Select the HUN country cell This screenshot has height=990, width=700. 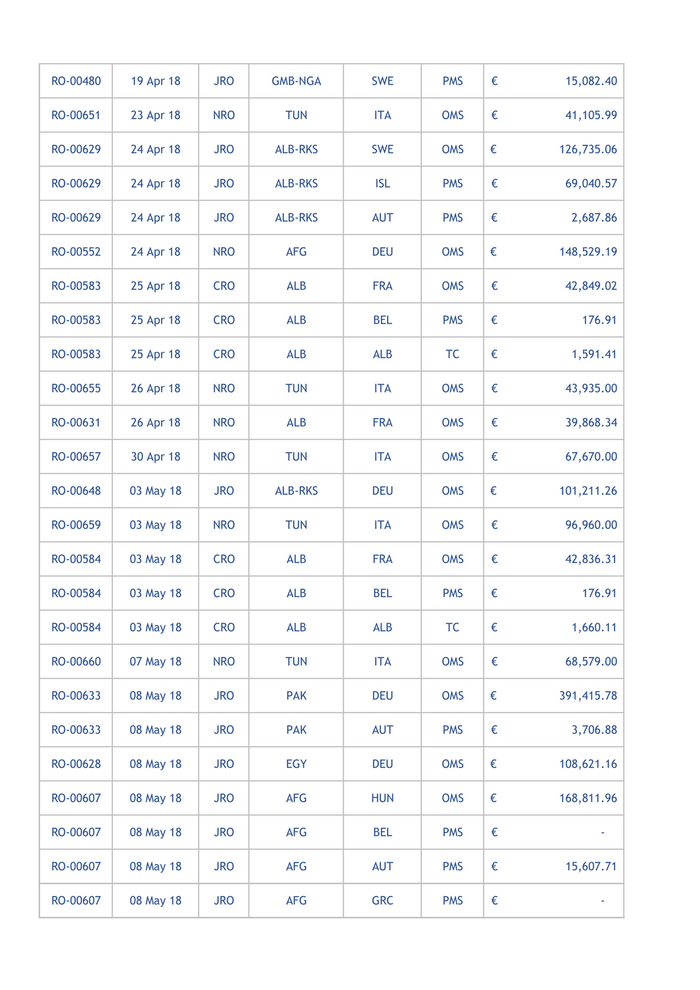382,798
